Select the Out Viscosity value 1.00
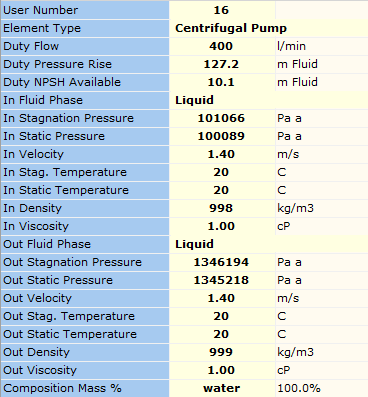This screenshot has height=397, width=368. coord(221,370)
